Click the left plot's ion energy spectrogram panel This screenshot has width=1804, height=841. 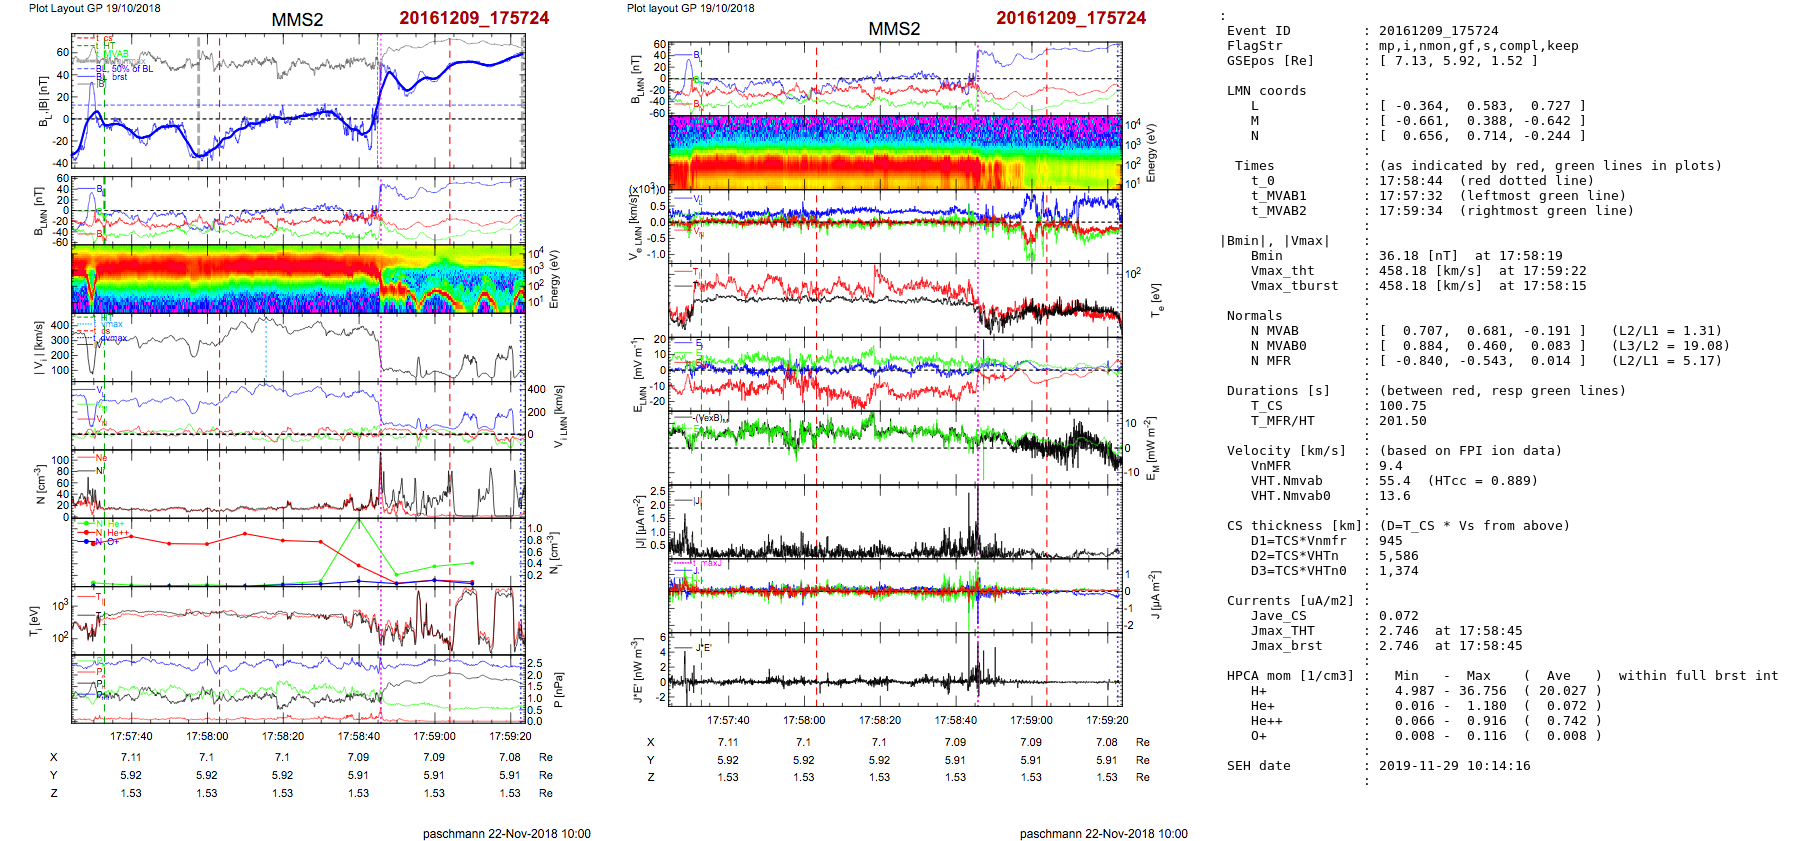[x=298, y=279]
